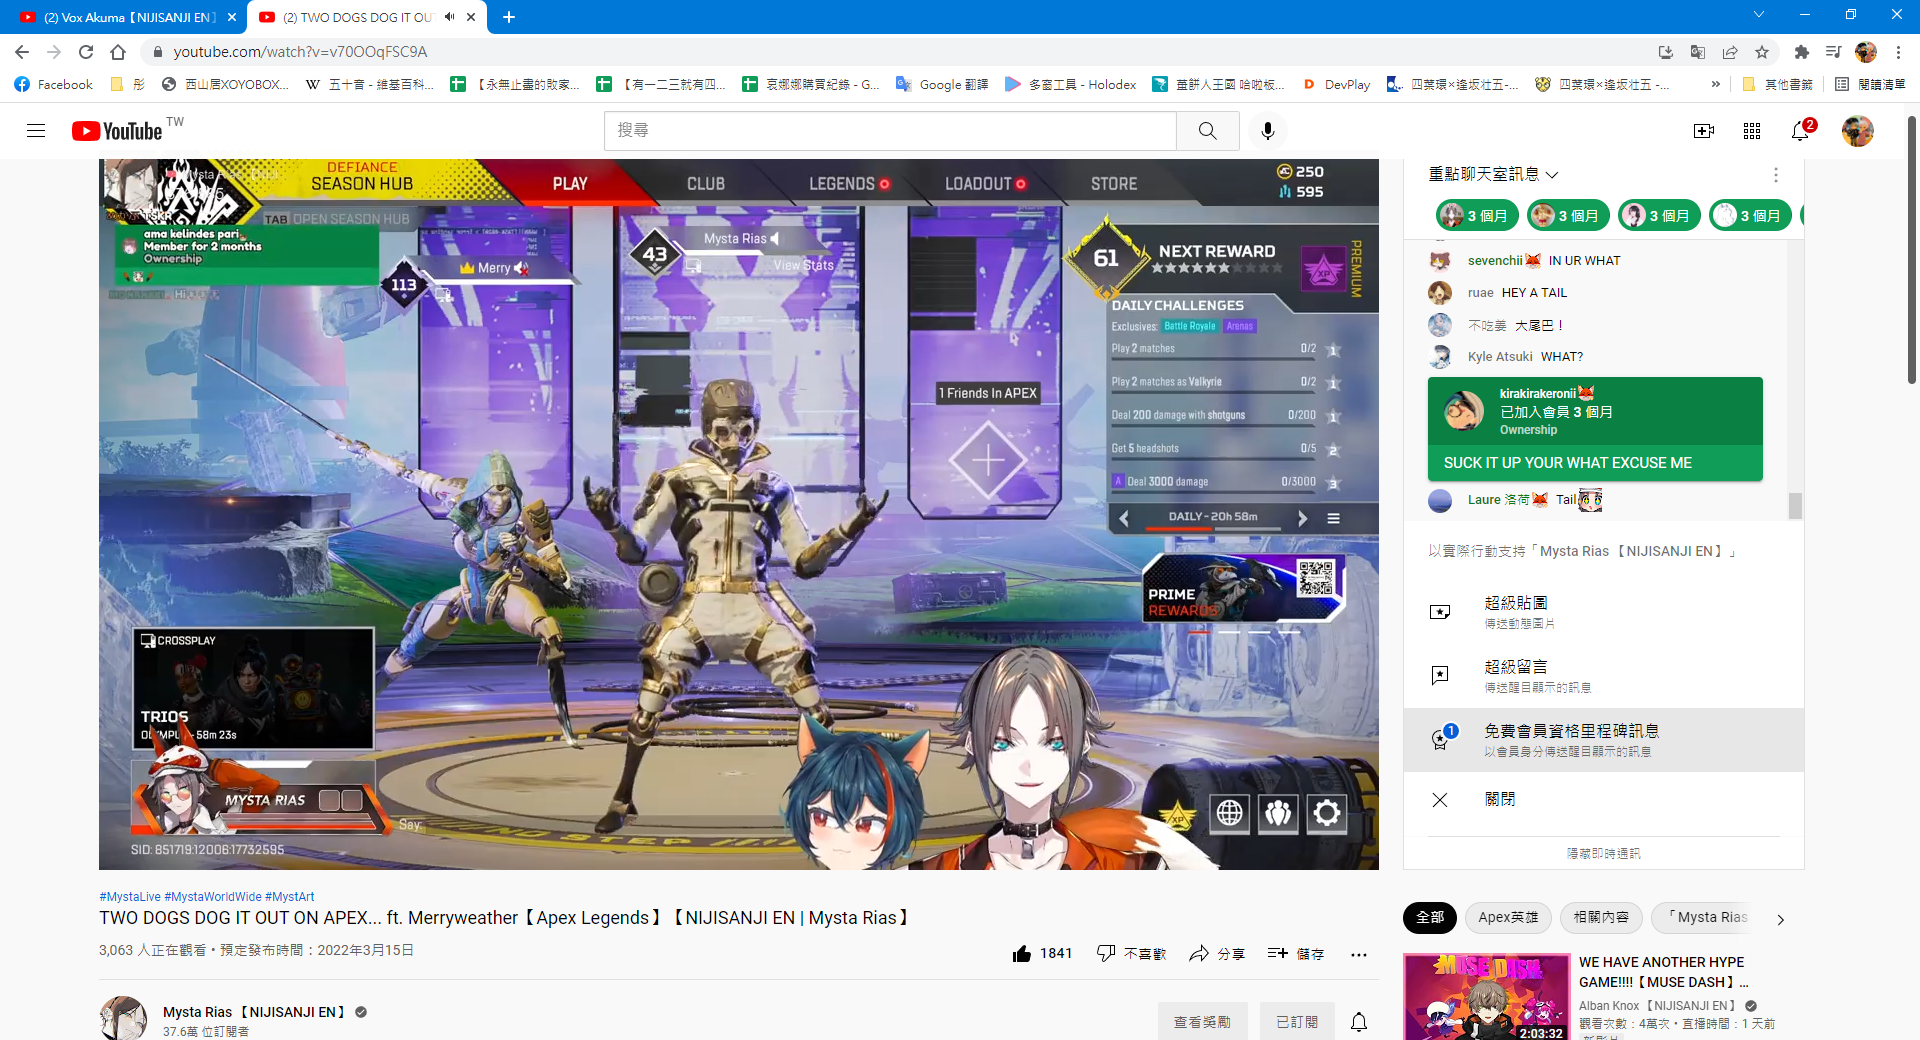1920x1040 pixels.
Task: Choose 超級留言 Super Chat option
Action: [x=1604, y=676]
